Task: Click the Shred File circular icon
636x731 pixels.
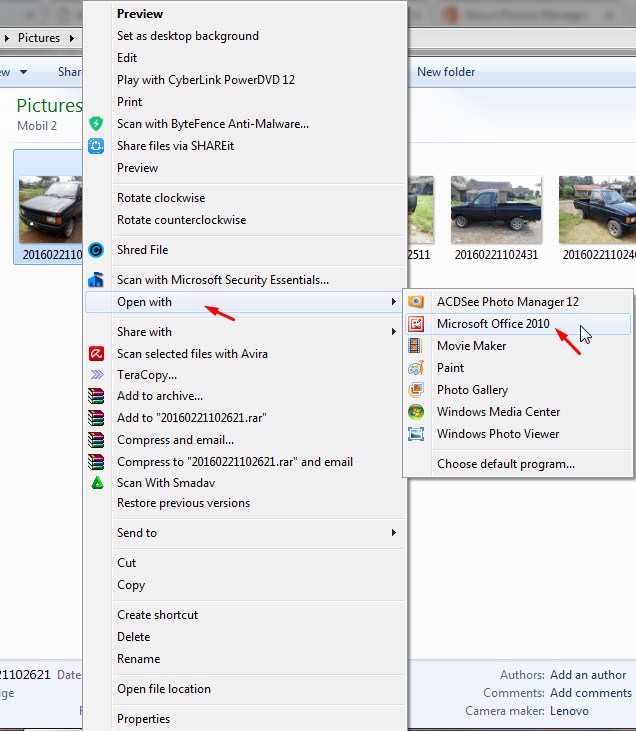Action: coord(96,250)
